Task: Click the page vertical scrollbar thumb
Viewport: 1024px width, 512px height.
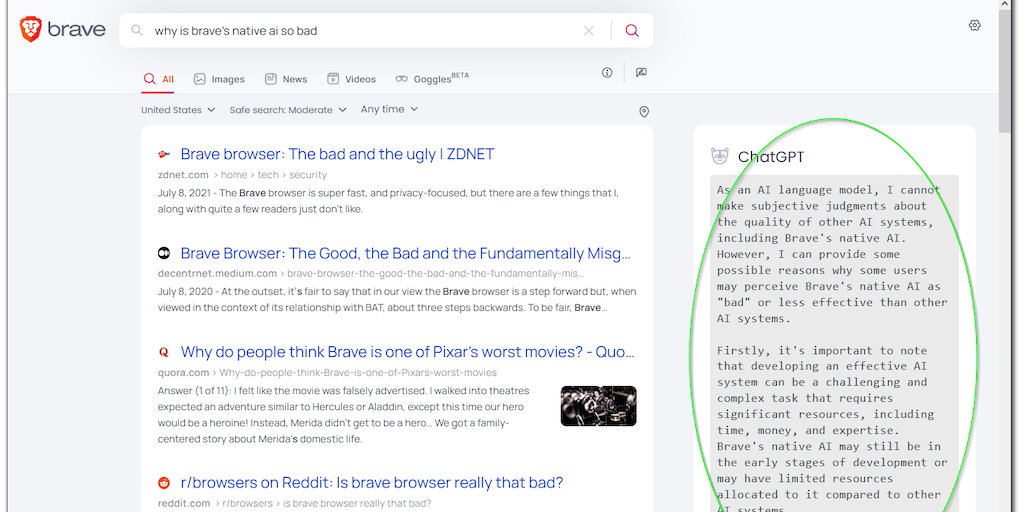Action: [1004, 71]
